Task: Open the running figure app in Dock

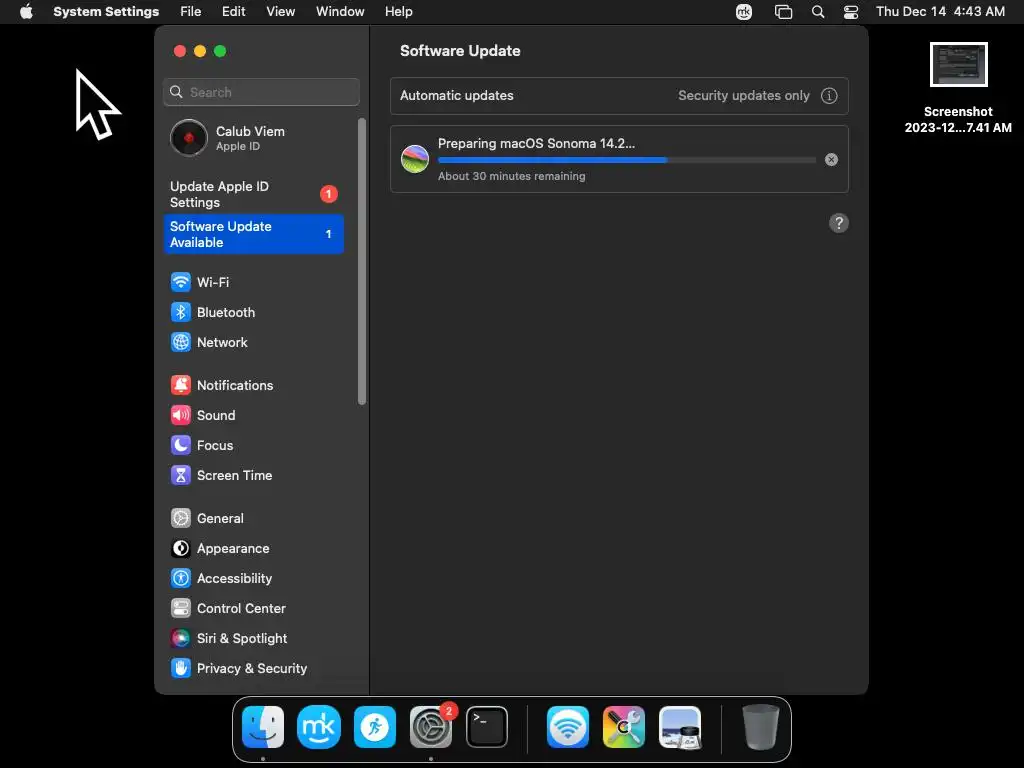Action: (x=375, y=727)
